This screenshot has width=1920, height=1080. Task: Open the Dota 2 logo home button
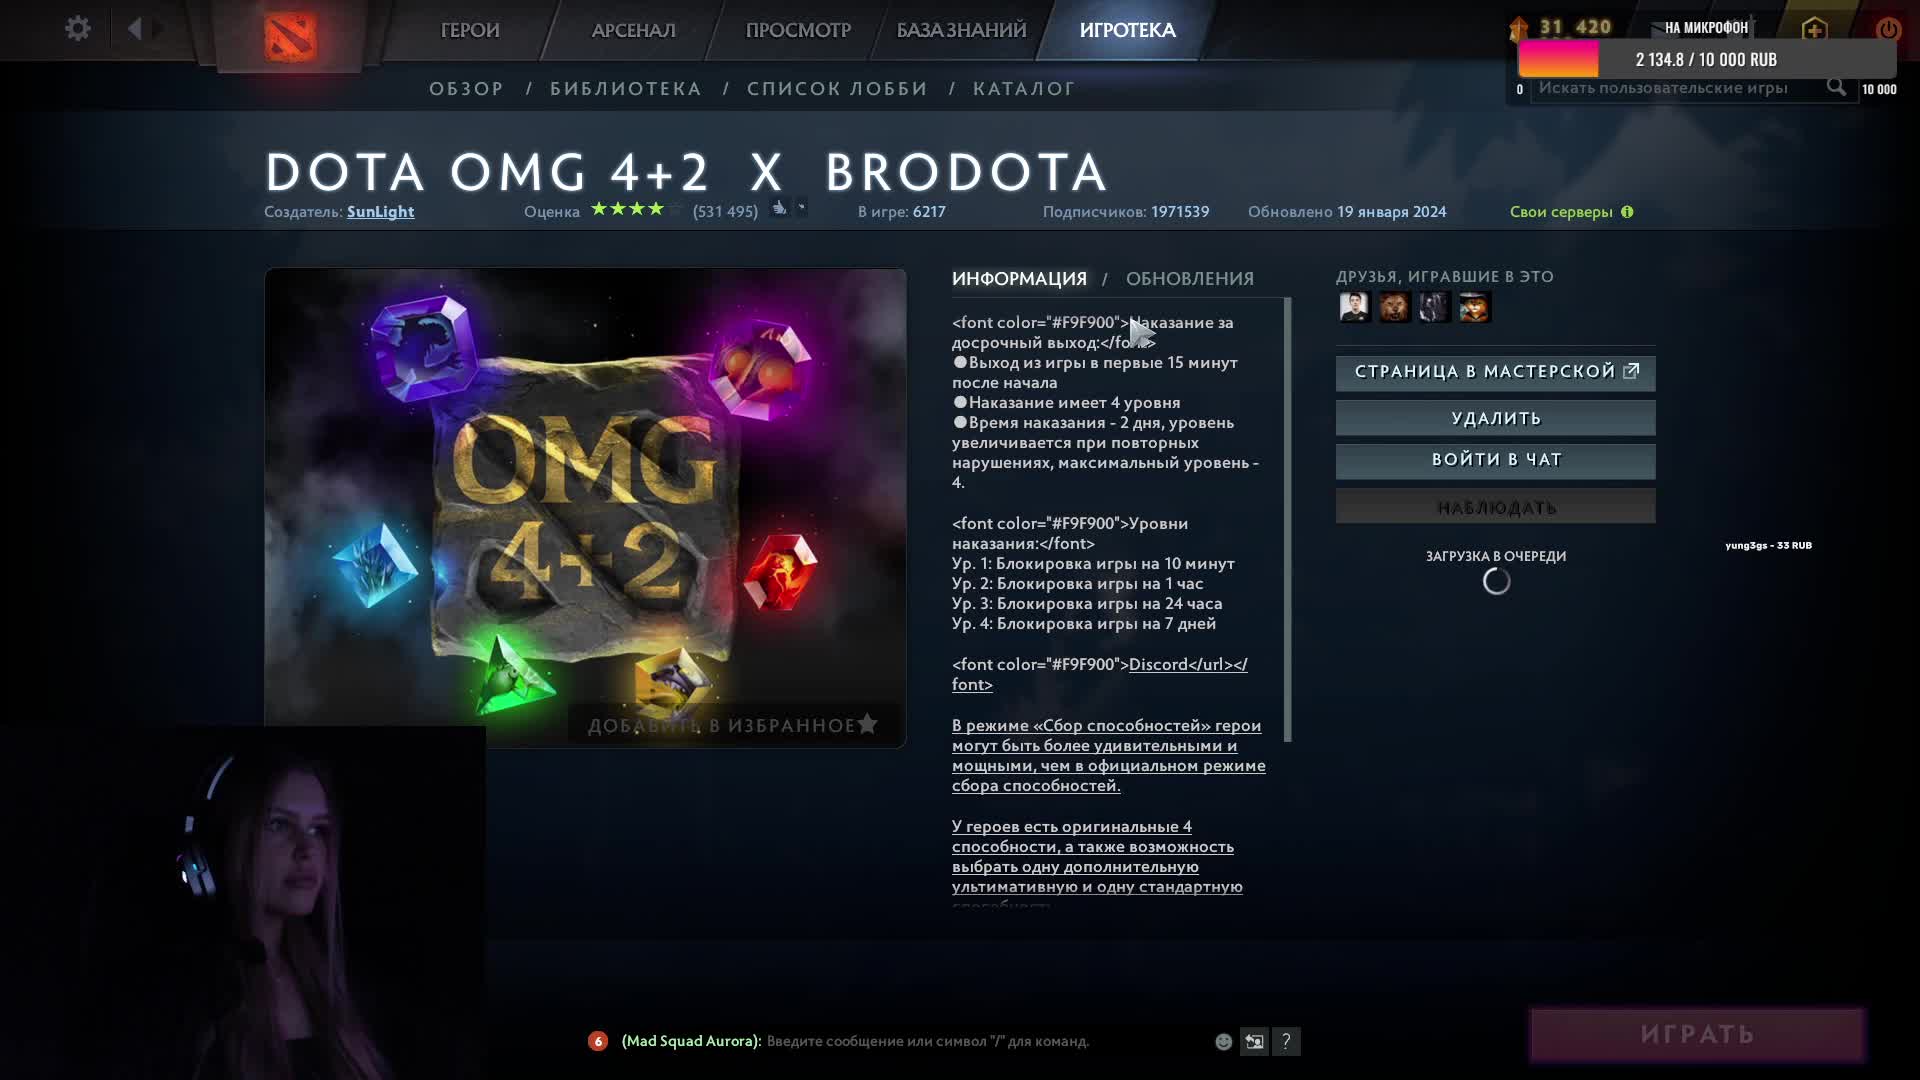[x=290, y=36]
